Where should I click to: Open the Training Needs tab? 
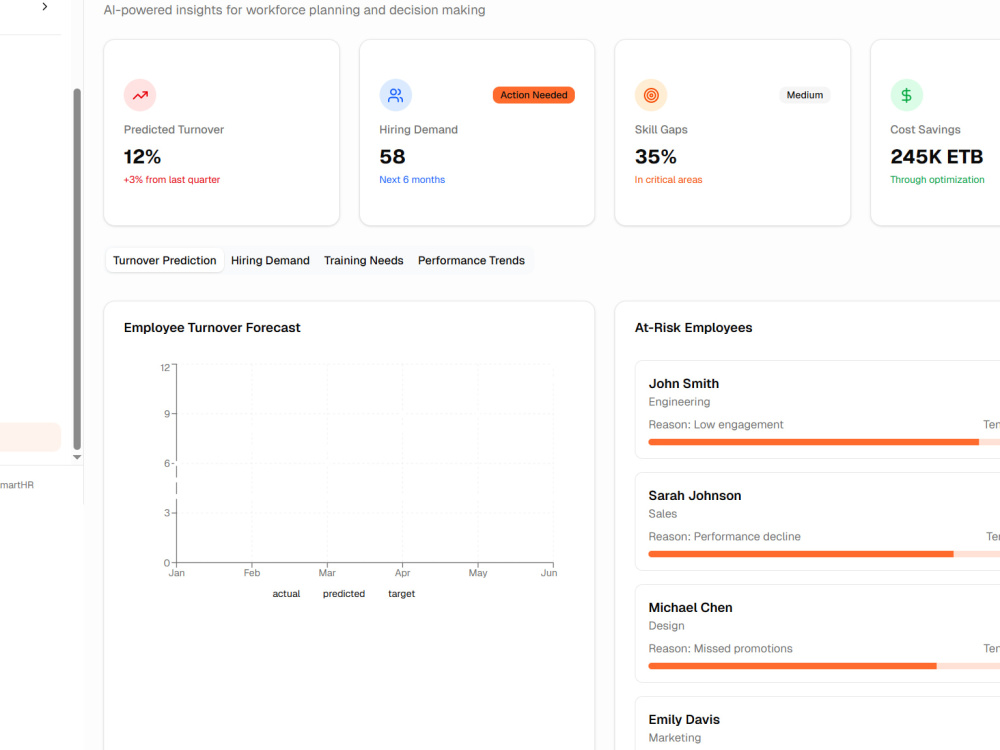(364, 260)
